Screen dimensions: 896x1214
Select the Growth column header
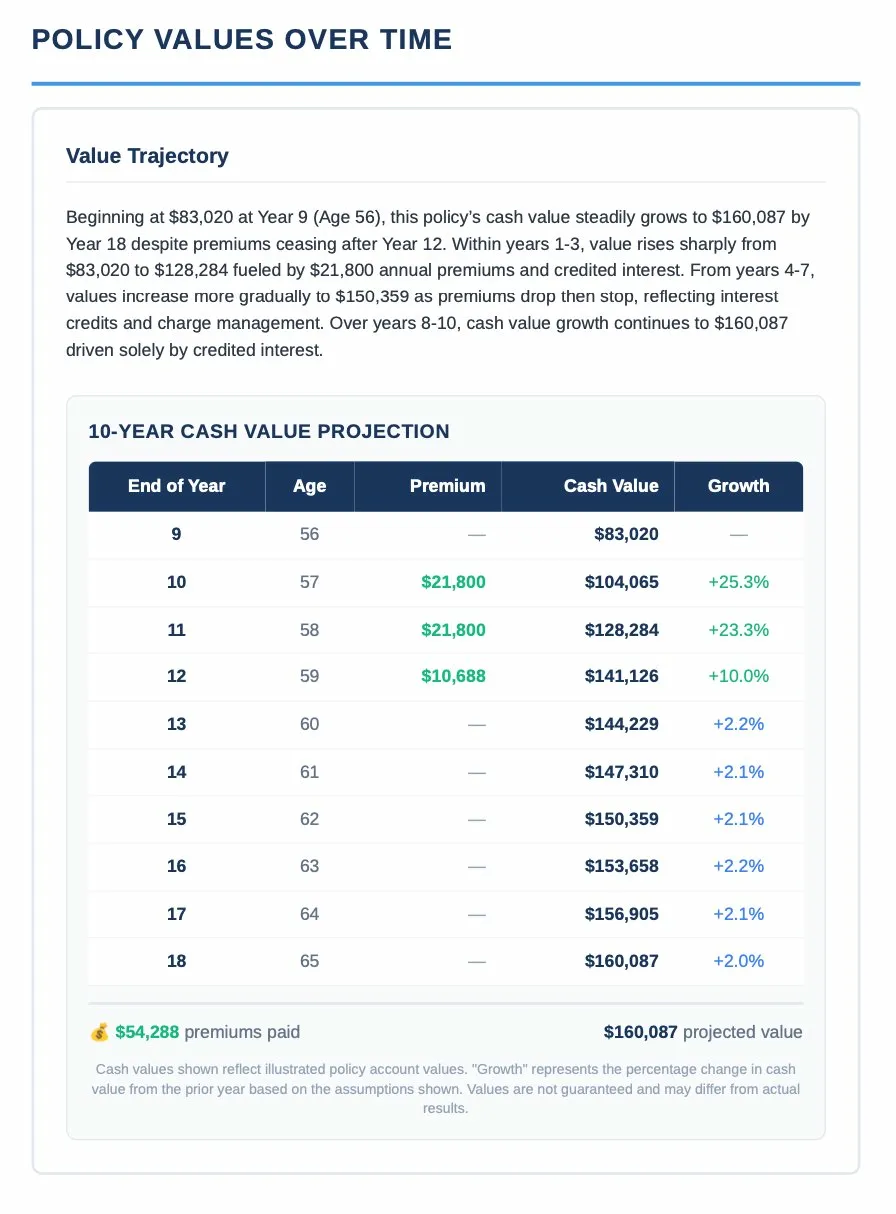[738, 486]
